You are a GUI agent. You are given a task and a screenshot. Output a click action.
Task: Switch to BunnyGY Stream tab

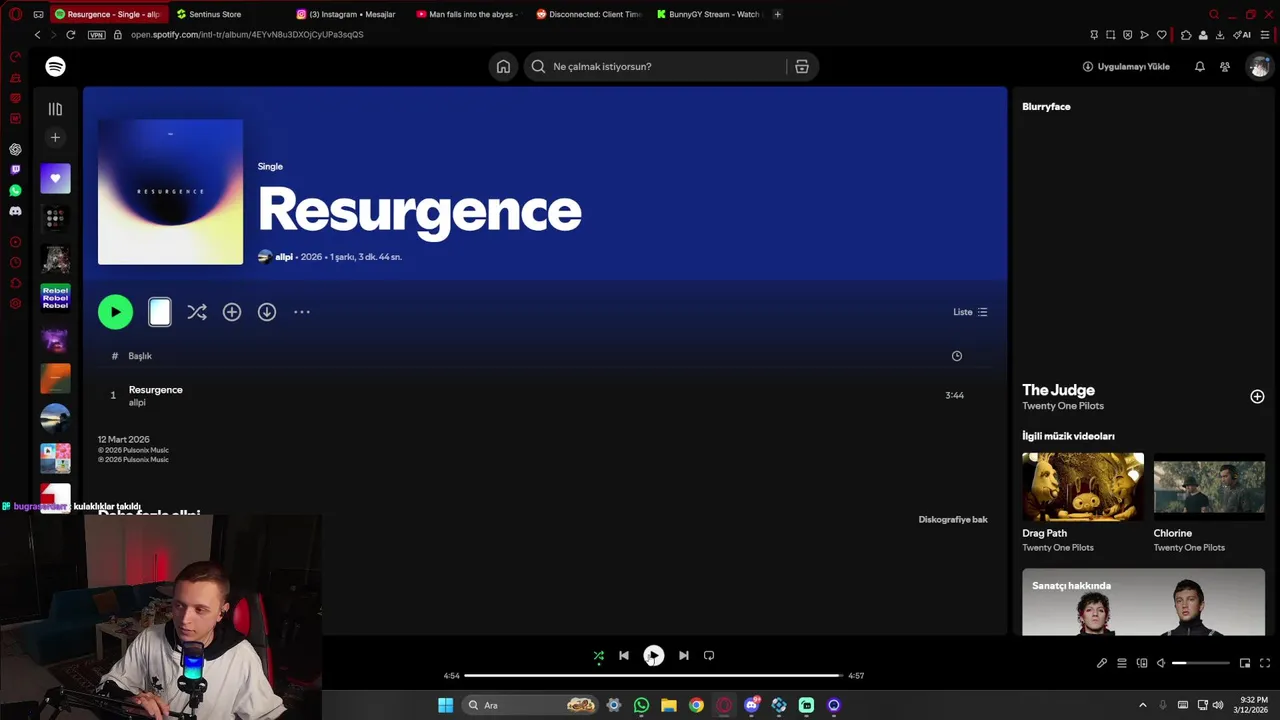coord(710,14)
